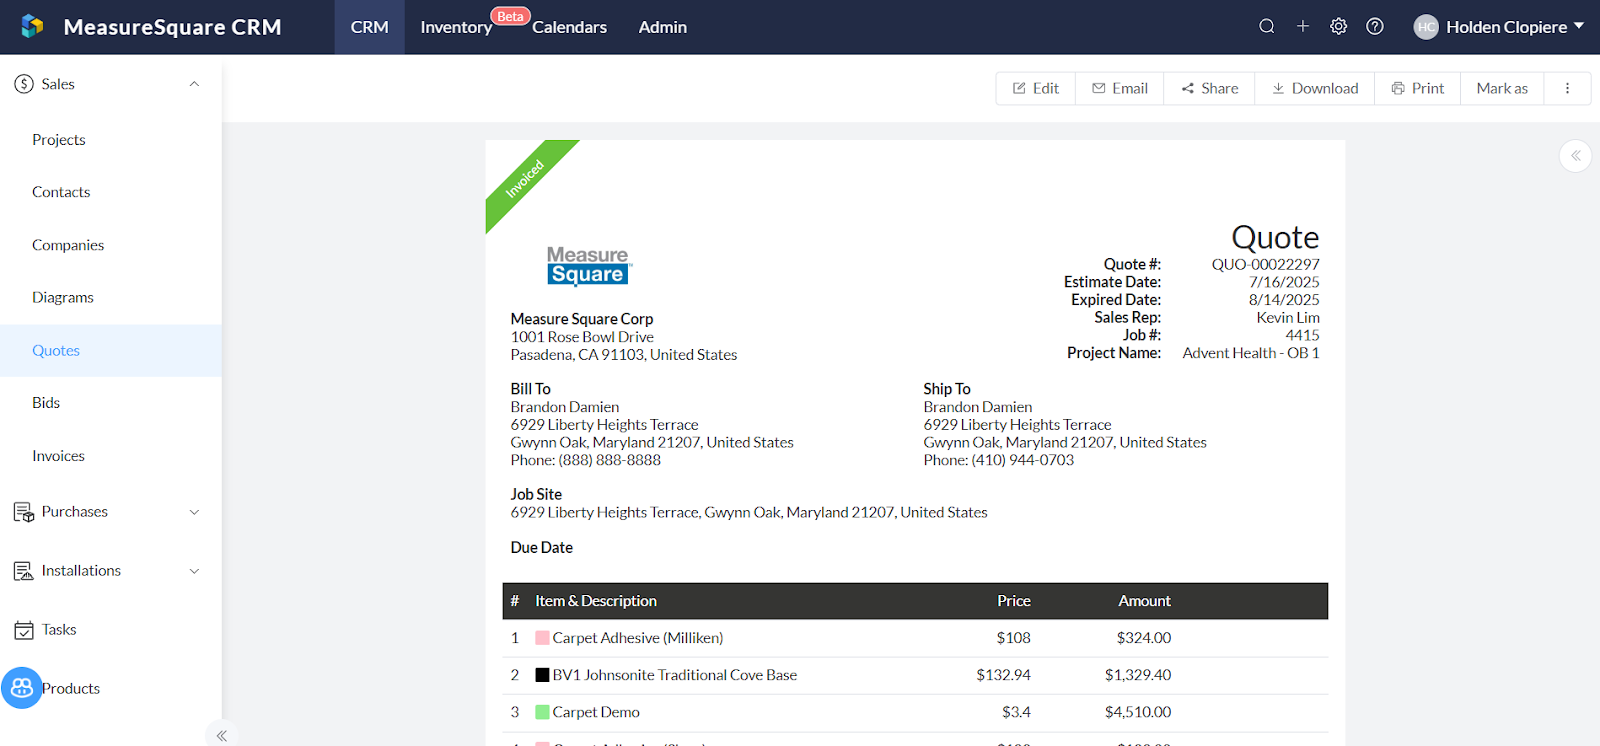Image resolution: width=1600 pixels, height=746 pixels.
Task: Click the amount $1,329.40
Action: [1138, 675]
